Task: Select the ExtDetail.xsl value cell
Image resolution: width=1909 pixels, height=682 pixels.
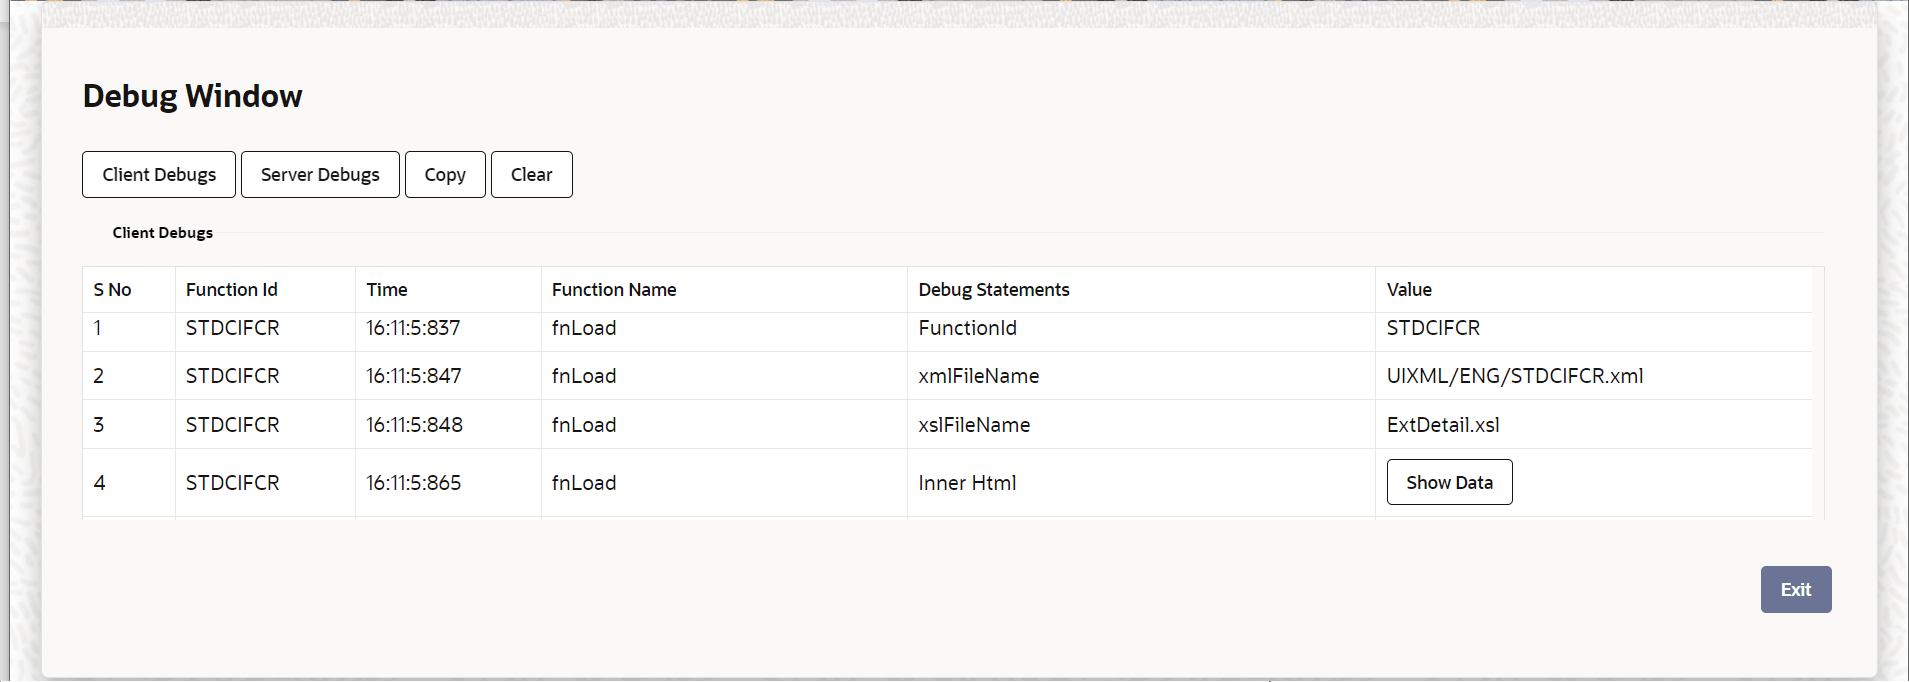Action: click(x=1443, y=425)
